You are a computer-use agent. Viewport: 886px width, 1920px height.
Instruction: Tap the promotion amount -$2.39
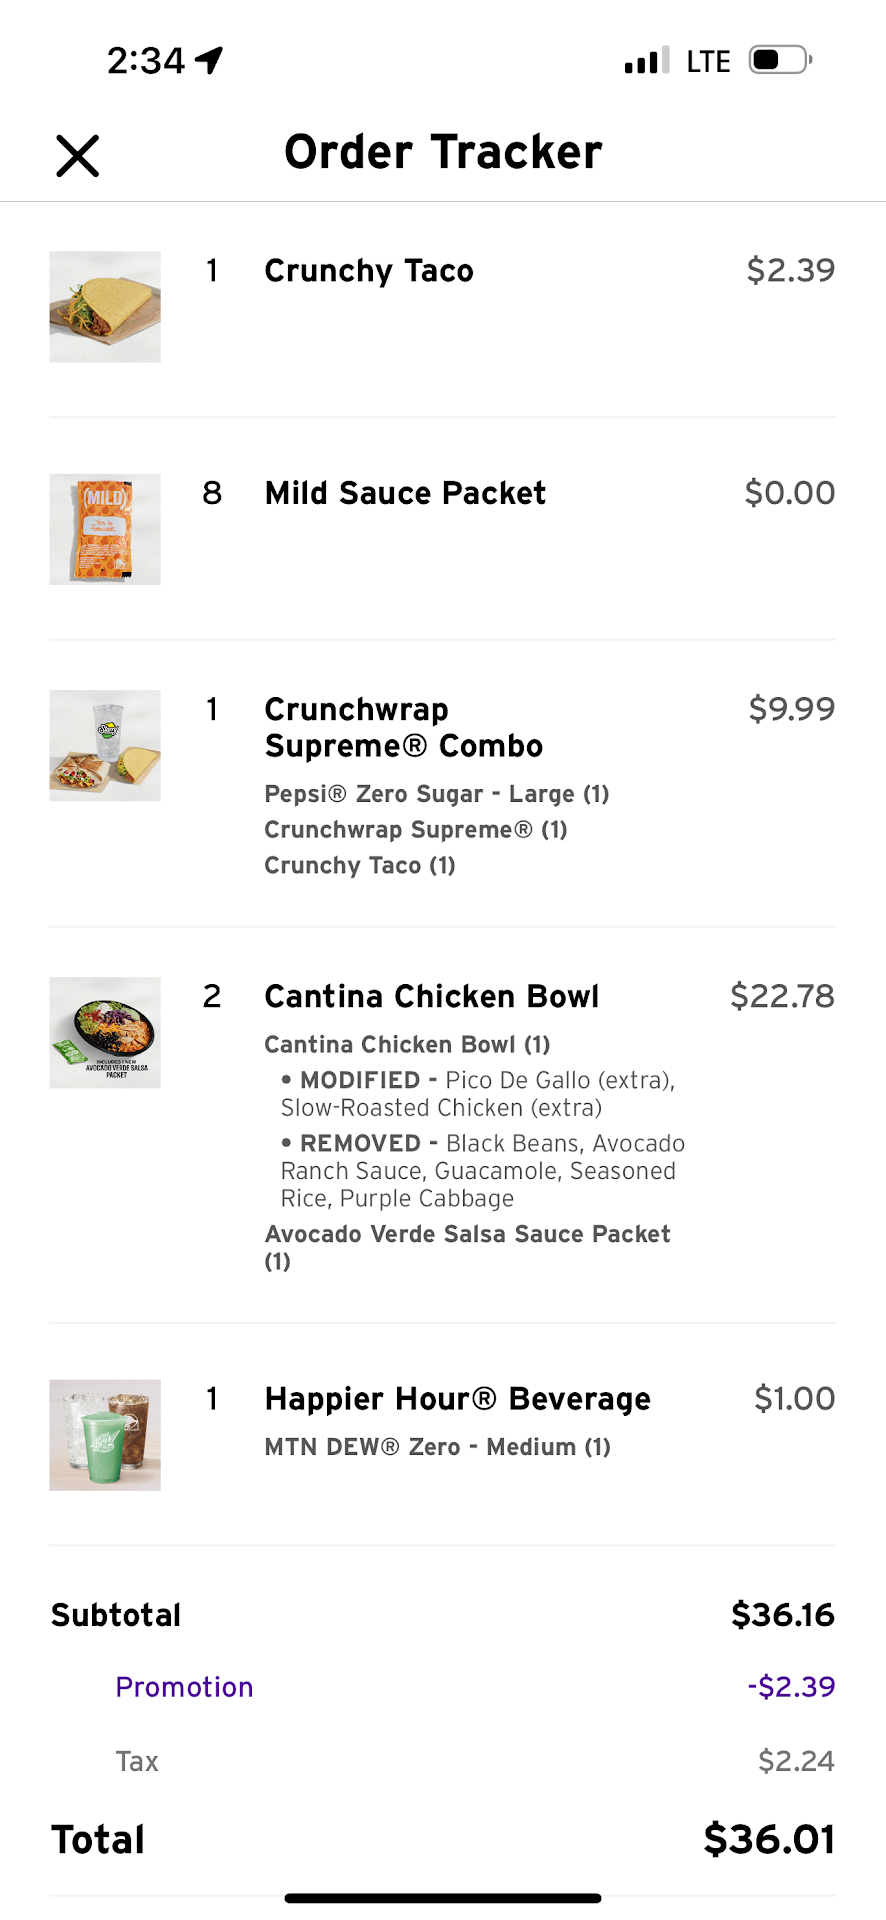tap(791, 1687)
